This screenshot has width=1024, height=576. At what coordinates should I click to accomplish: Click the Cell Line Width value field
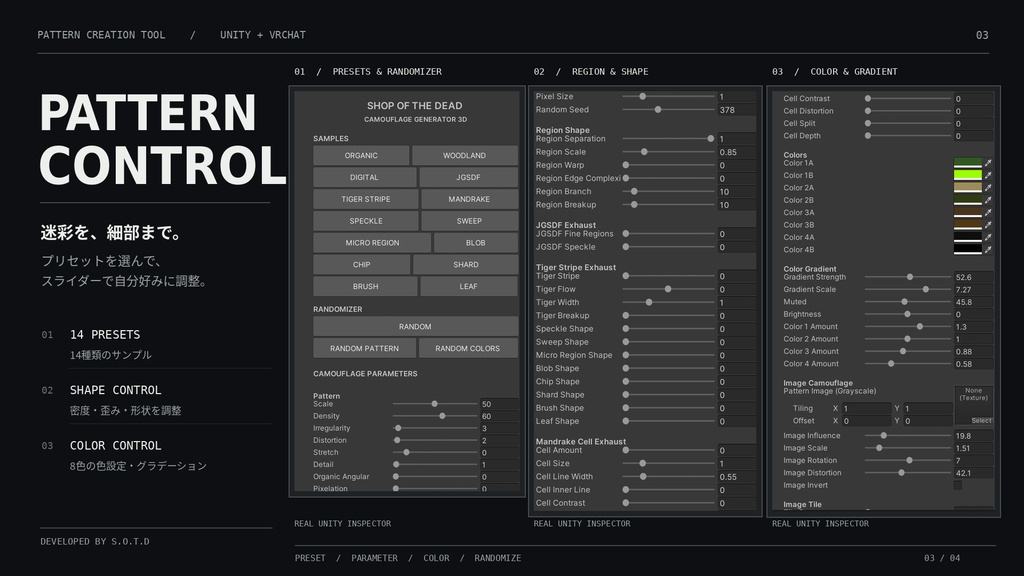pyautogui.click(x=737, y=477)
